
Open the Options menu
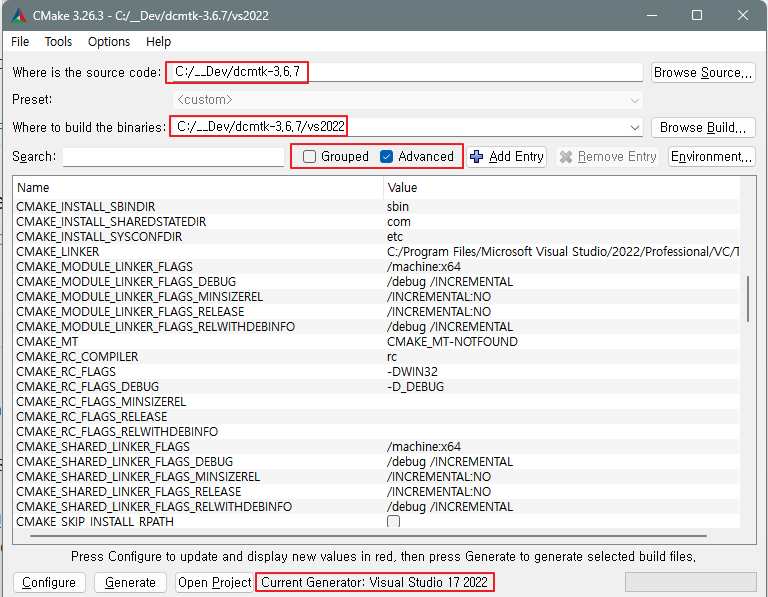[109, 42]
